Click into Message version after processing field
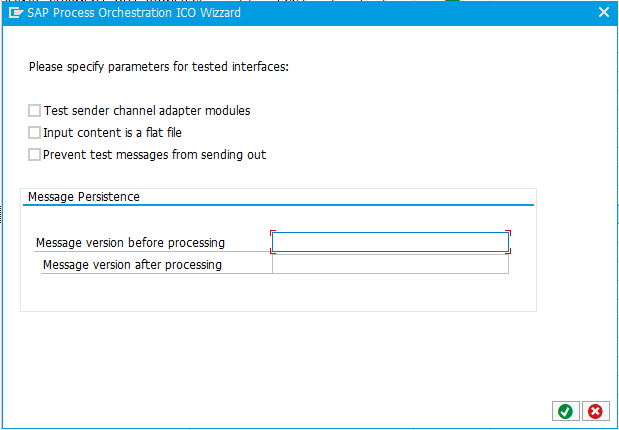Screen dimensions: 619x430 coord(390,265)
